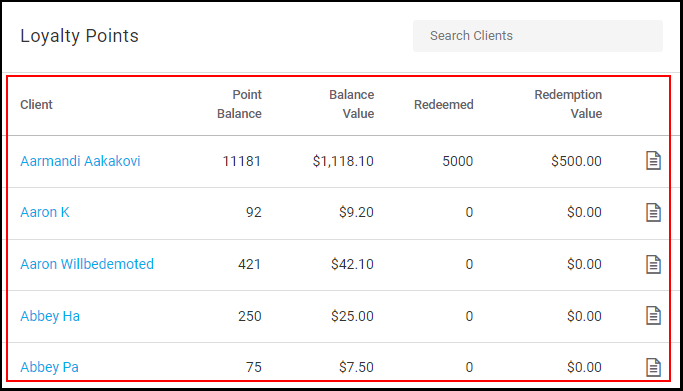This screenshot has height=391, width=683.
Task: Select the balance value $1,118.10
Action: click(x=343, y=161)
